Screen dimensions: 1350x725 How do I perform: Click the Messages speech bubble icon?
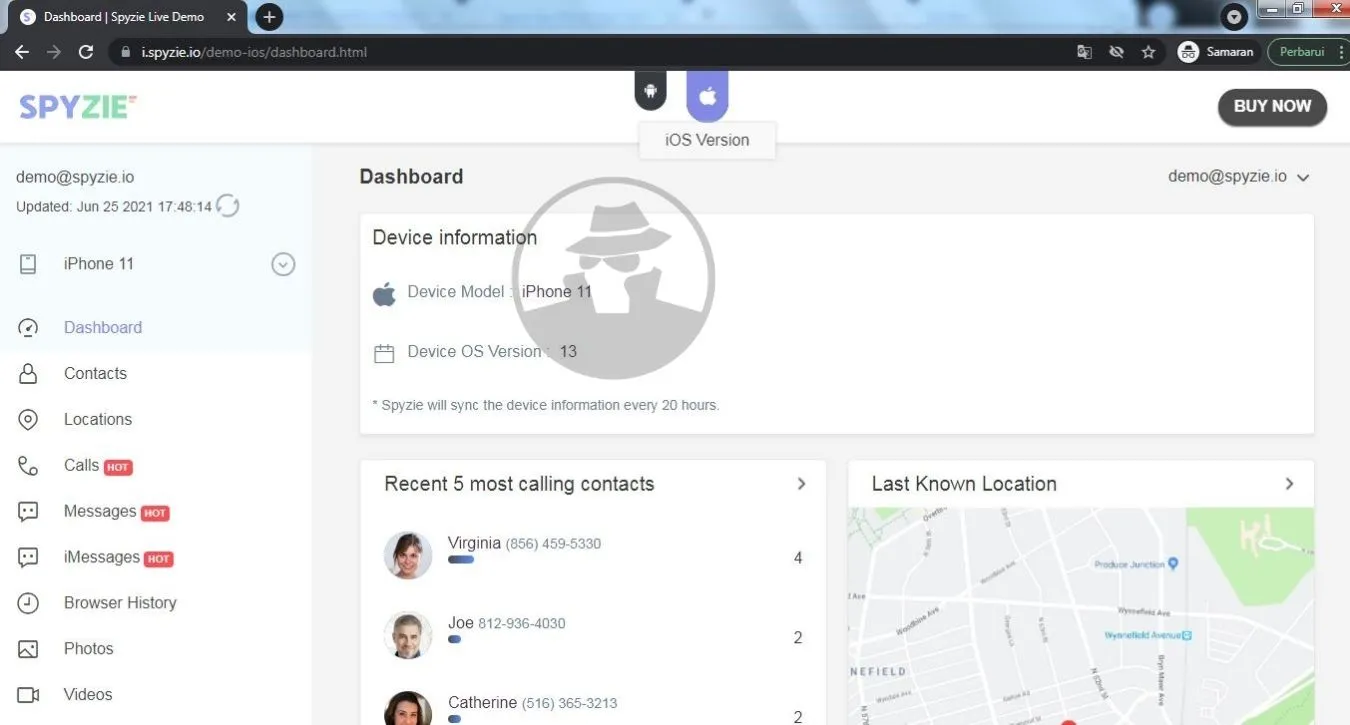28,512
